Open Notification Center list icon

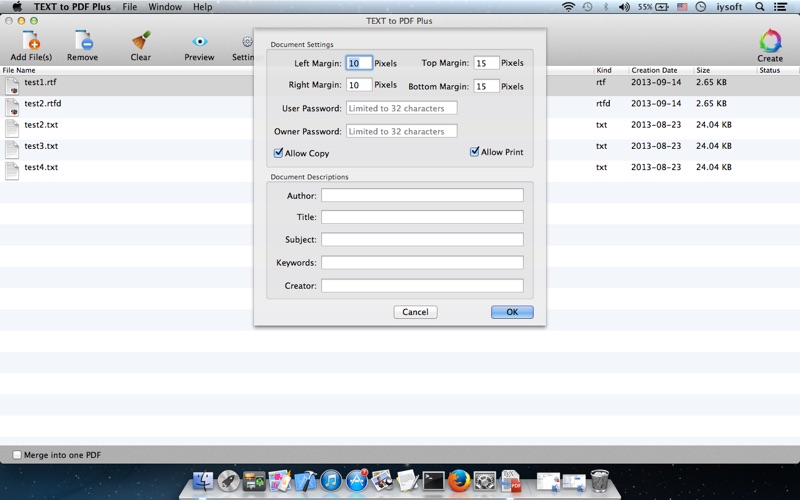click(x=780, y=7)
